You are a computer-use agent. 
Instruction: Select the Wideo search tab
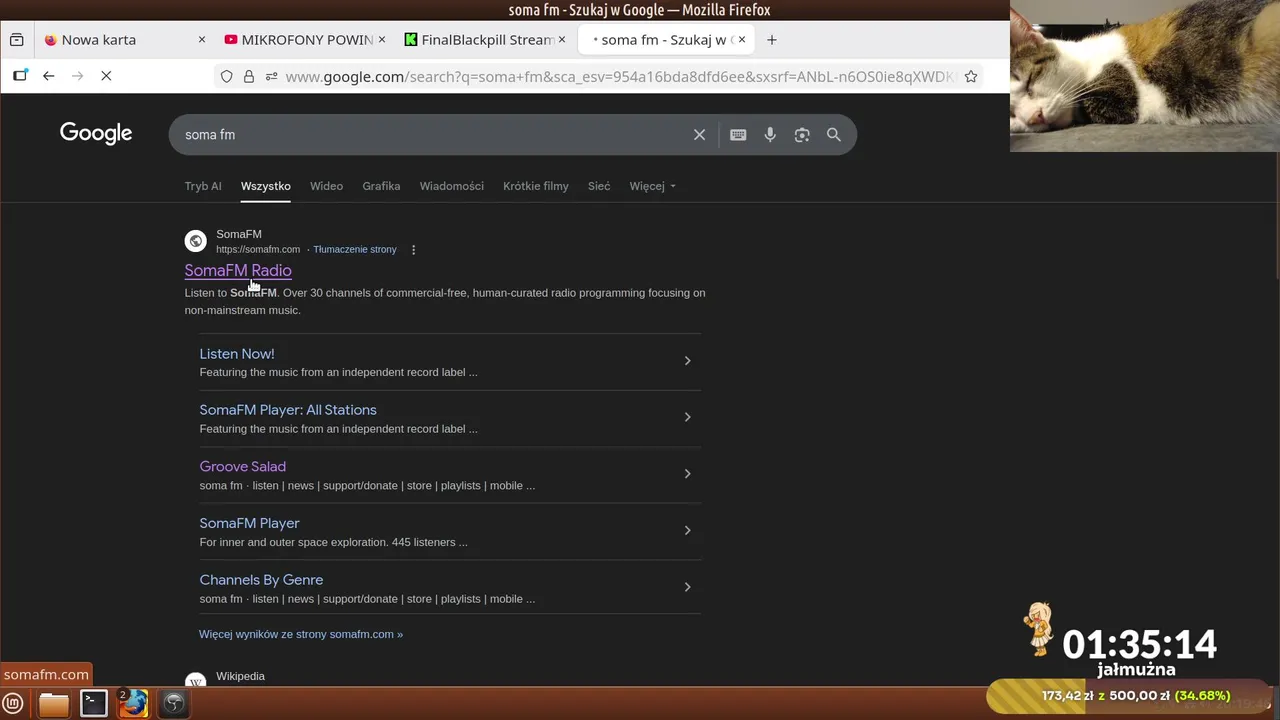point(326,186)
